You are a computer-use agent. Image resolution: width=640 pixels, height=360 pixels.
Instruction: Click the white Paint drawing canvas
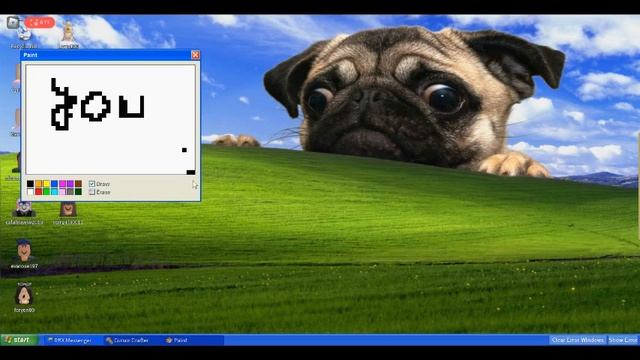click(x=111, y=119)
